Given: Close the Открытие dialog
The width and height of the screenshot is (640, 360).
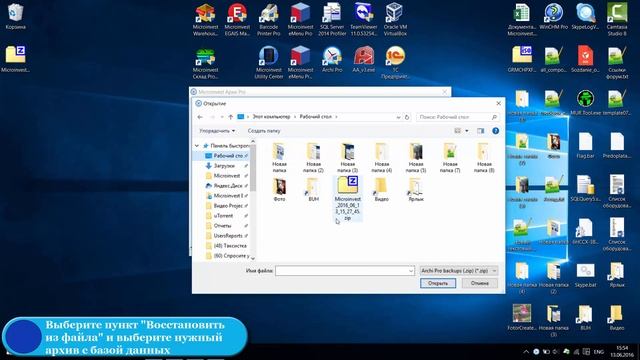Looking at the screenshot, I should [498, 104].
